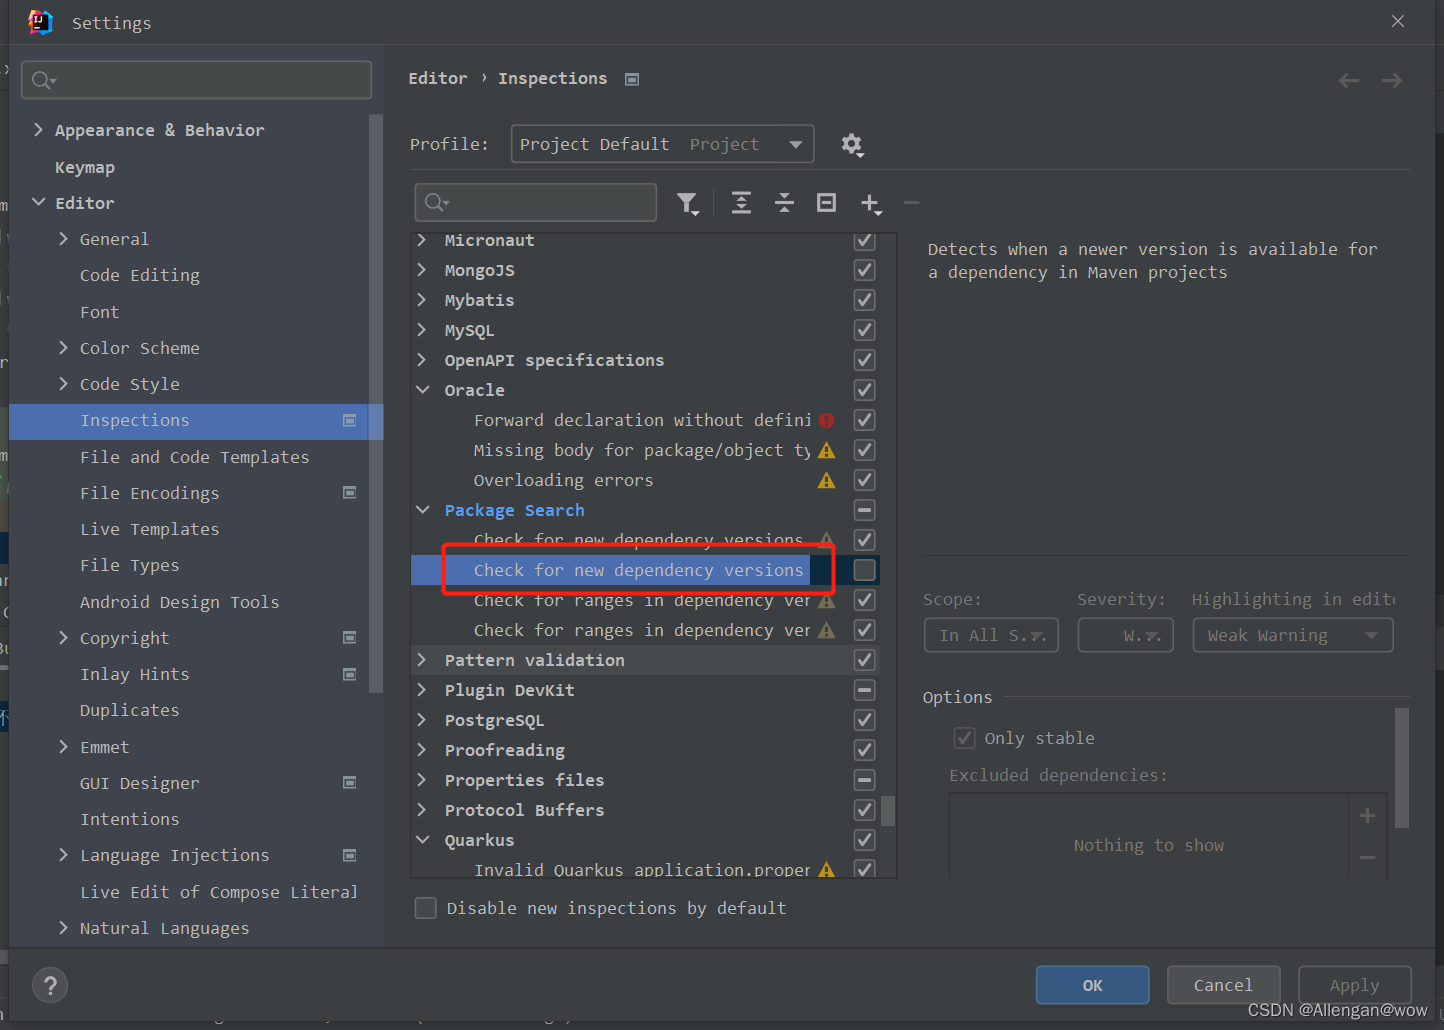The height and width of the screenshot is (1030, 1444).
Task: Open the profile gear settings menu
Action: [852, 145]
